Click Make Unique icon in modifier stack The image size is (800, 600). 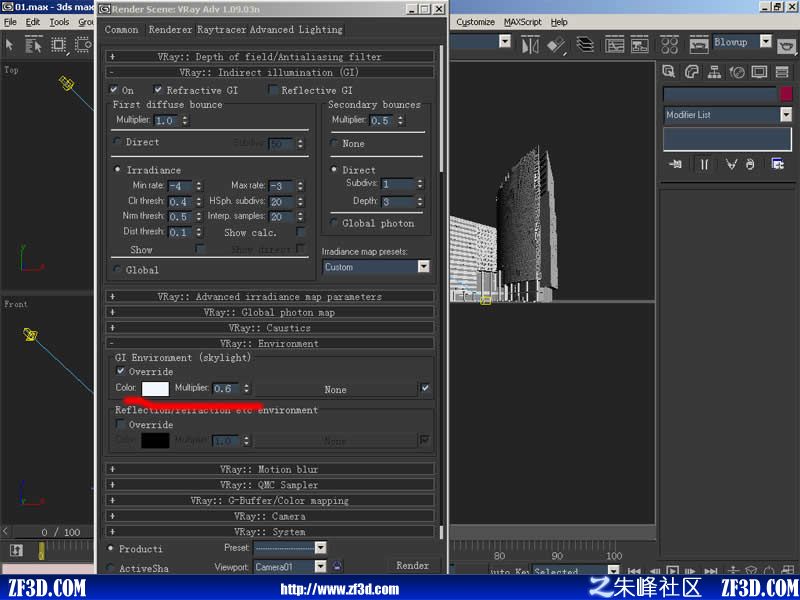click(731, 164)
